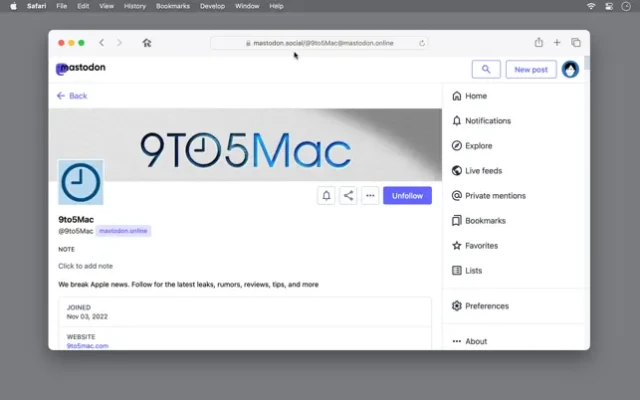This screenshot has height=400, width=640.
Task: Open the user account avatar menu
Action: (570, 69)
